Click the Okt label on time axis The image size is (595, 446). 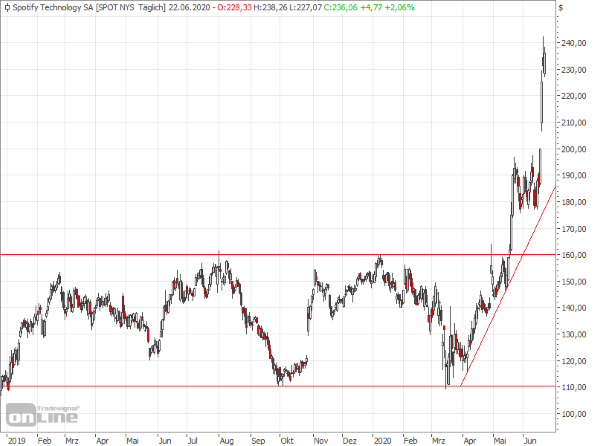[287, 441]
